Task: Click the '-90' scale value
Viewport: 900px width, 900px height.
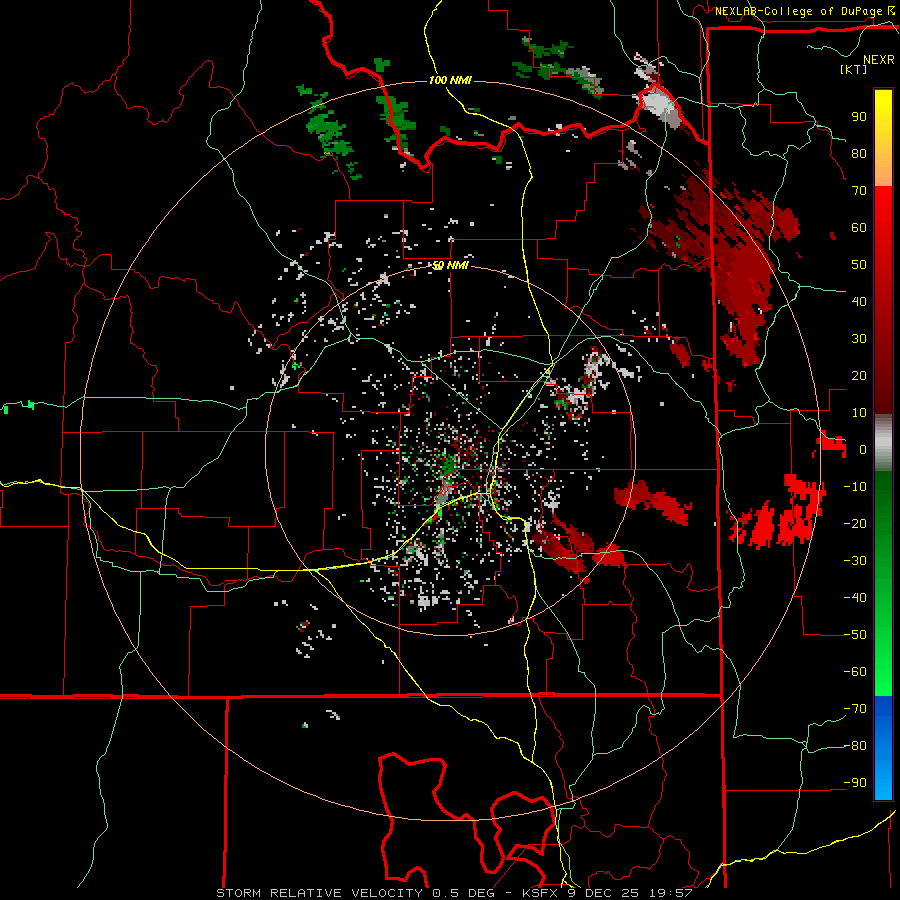Action: tap(855, 783)
